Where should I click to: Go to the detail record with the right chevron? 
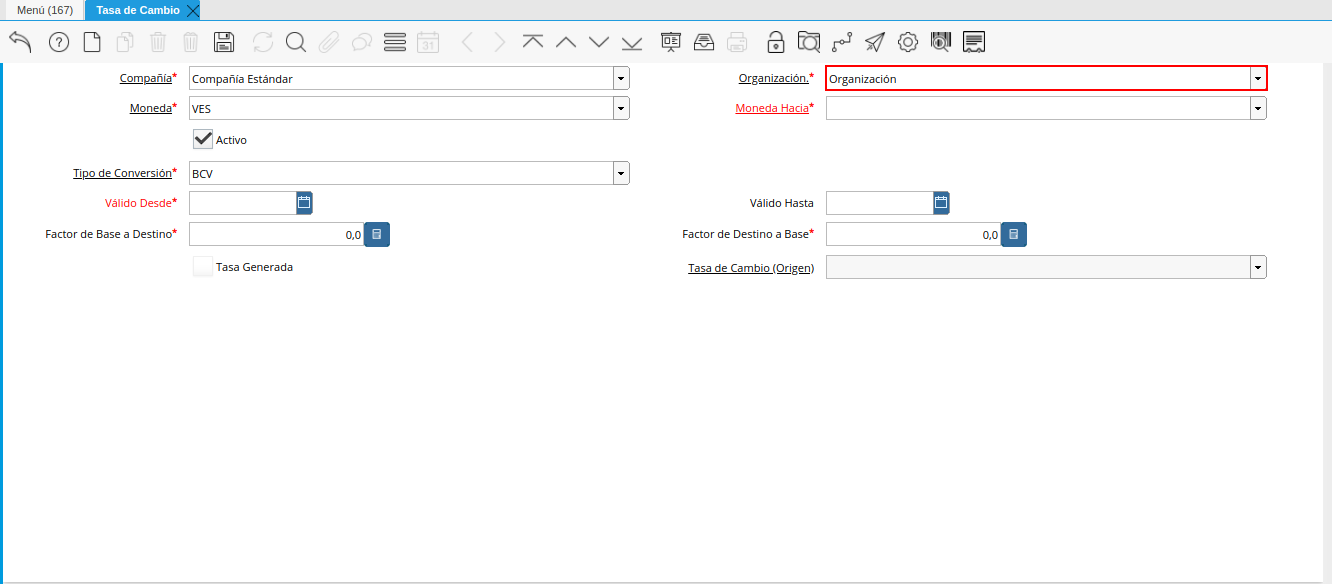(x=500, y=42)
